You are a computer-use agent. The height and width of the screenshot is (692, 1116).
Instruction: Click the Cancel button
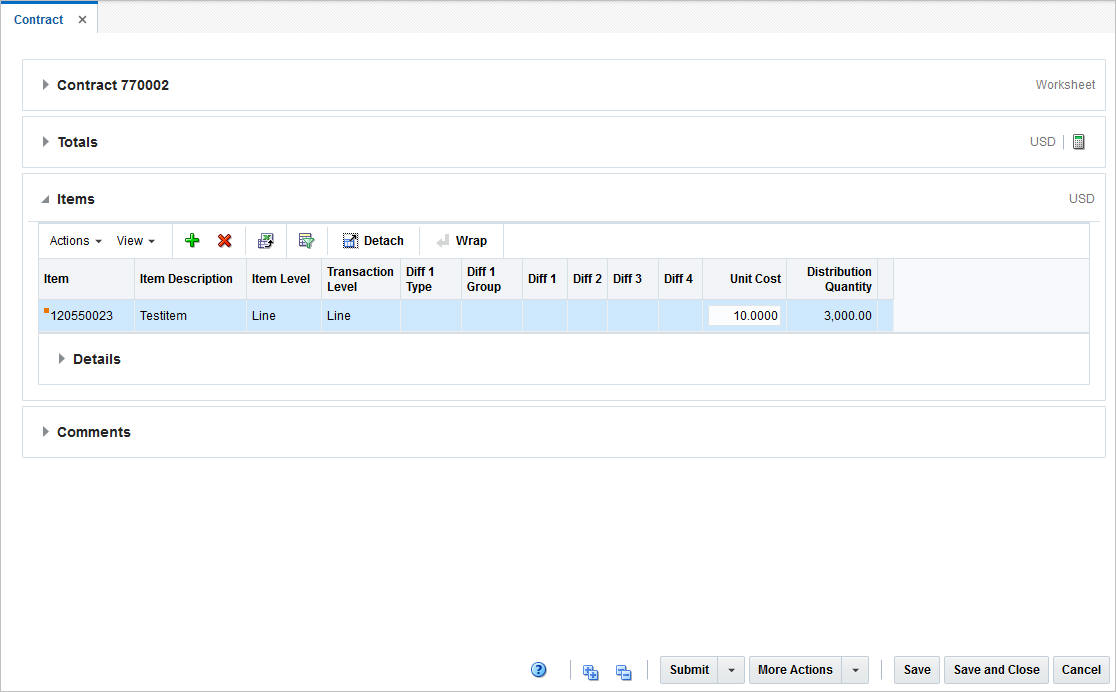[1081, 670]
